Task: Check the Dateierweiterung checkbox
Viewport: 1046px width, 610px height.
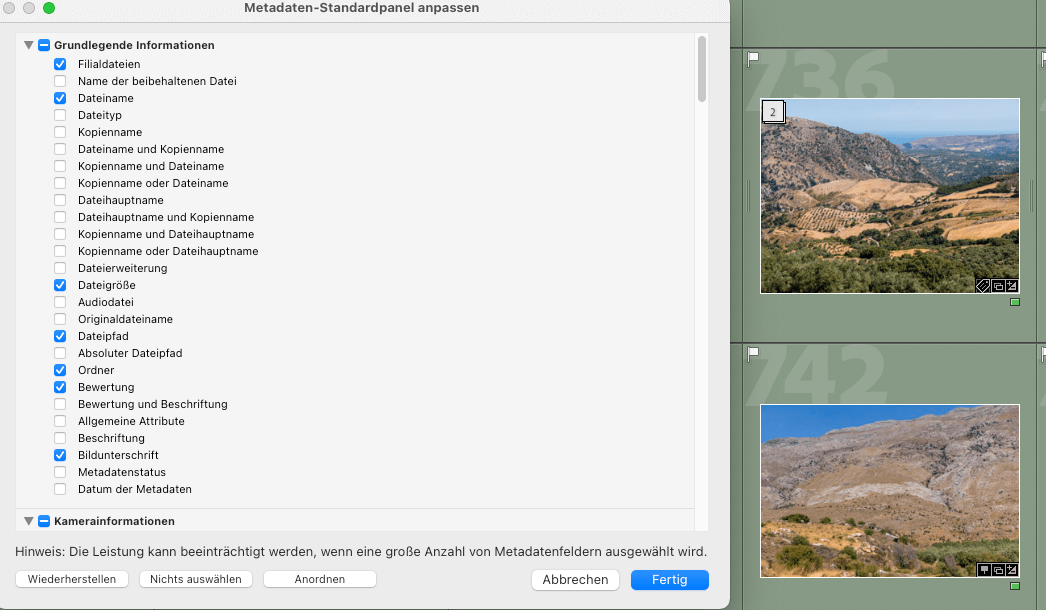Action: 60,268
